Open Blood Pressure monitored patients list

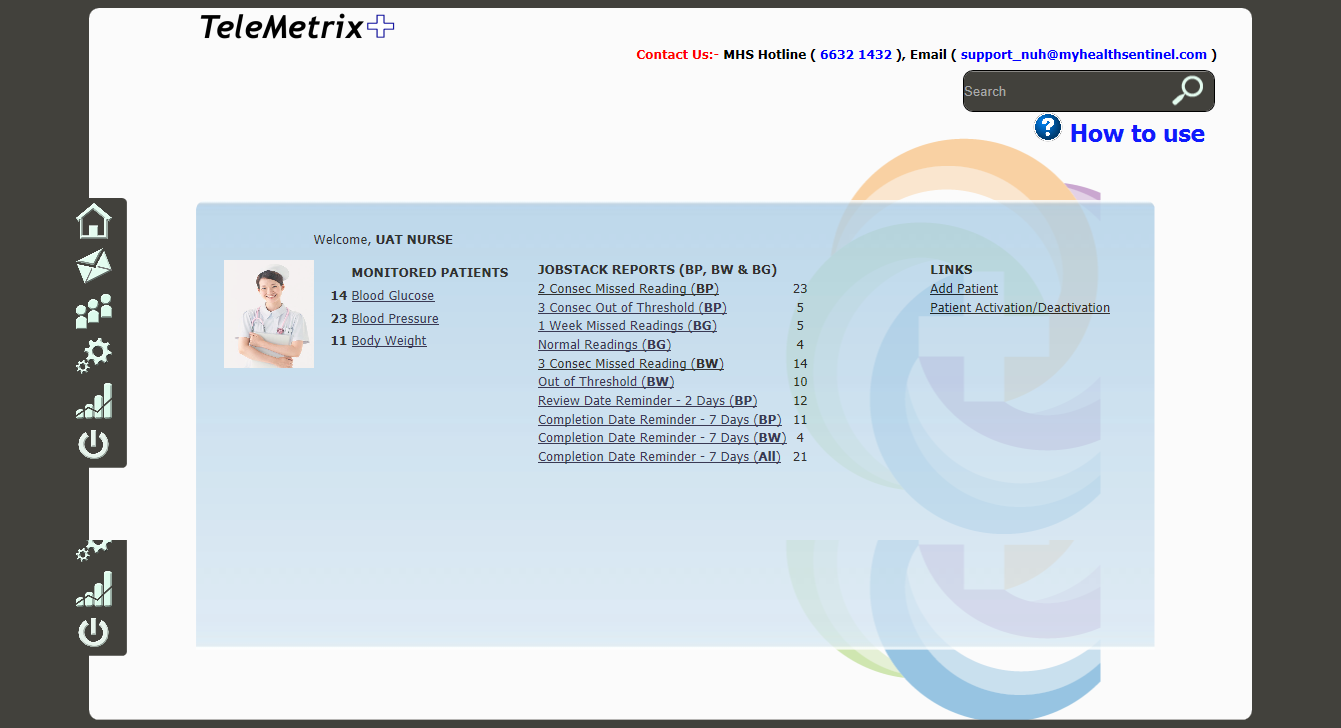395,319
